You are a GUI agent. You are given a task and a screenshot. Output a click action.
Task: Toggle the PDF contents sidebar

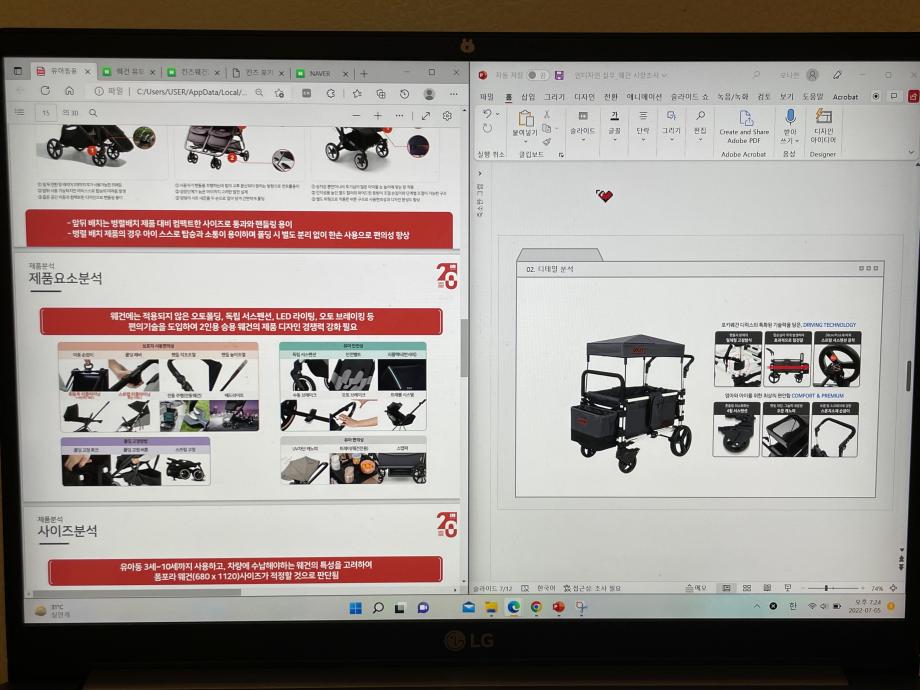point(19,114)
